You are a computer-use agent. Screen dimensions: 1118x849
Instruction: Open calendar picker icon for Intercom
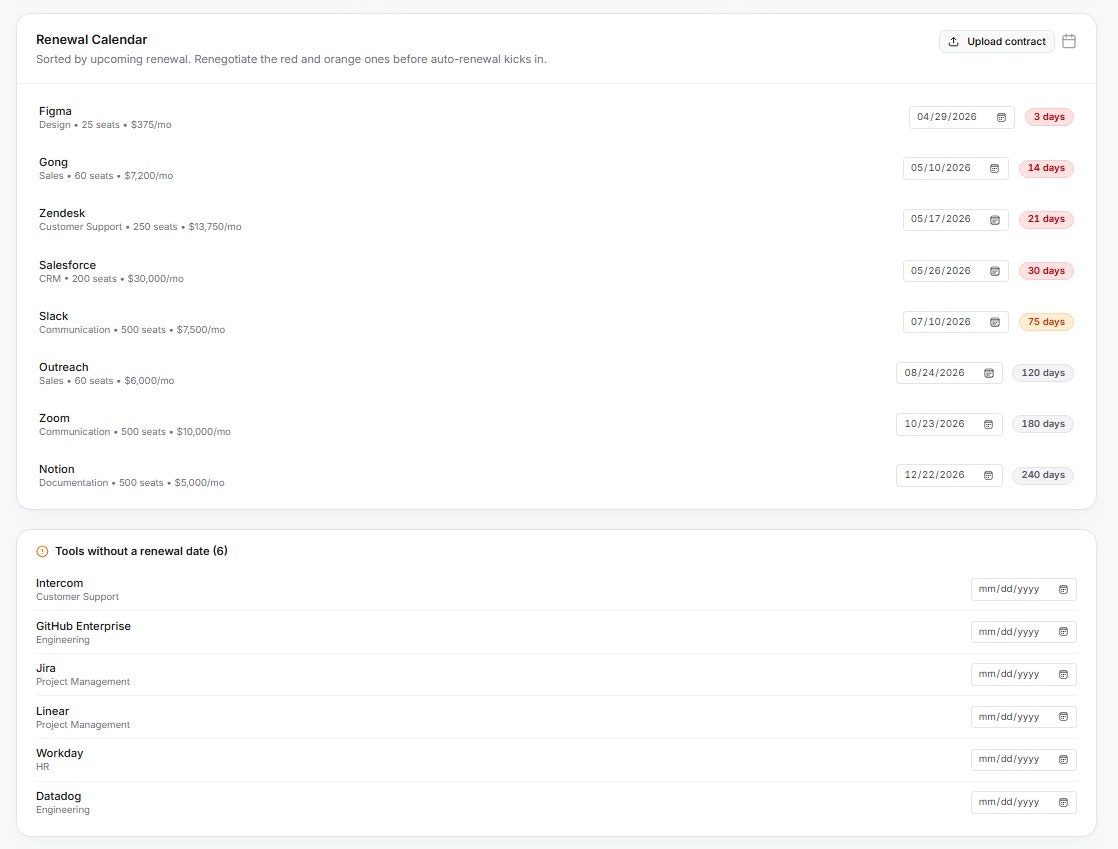pos(1063,590)
